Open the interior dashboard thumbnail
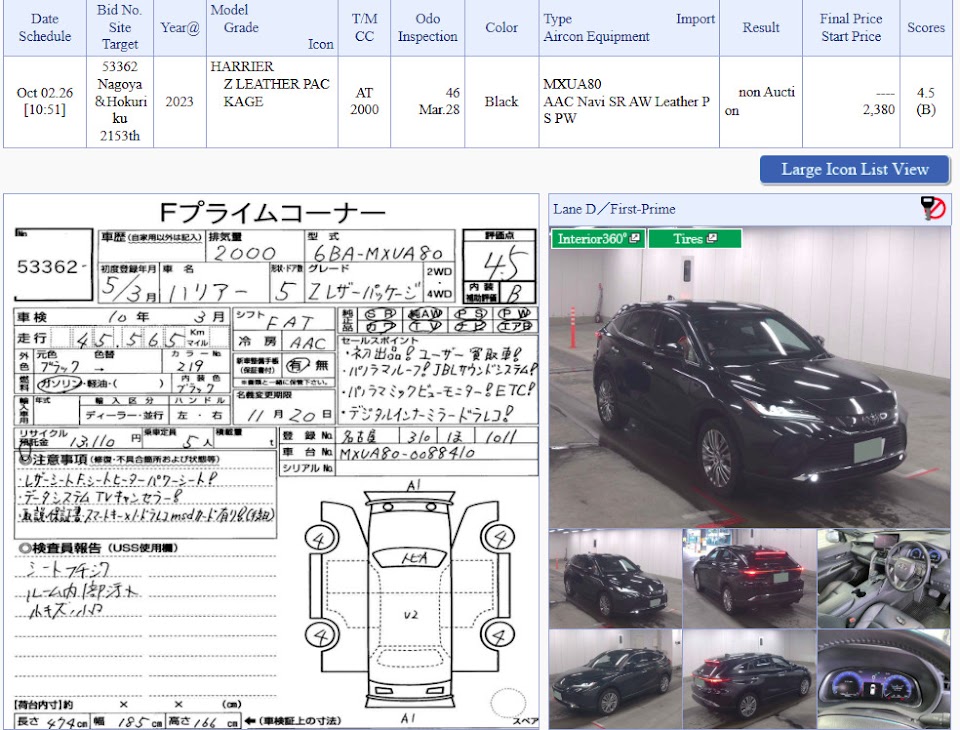 (884, 579)
